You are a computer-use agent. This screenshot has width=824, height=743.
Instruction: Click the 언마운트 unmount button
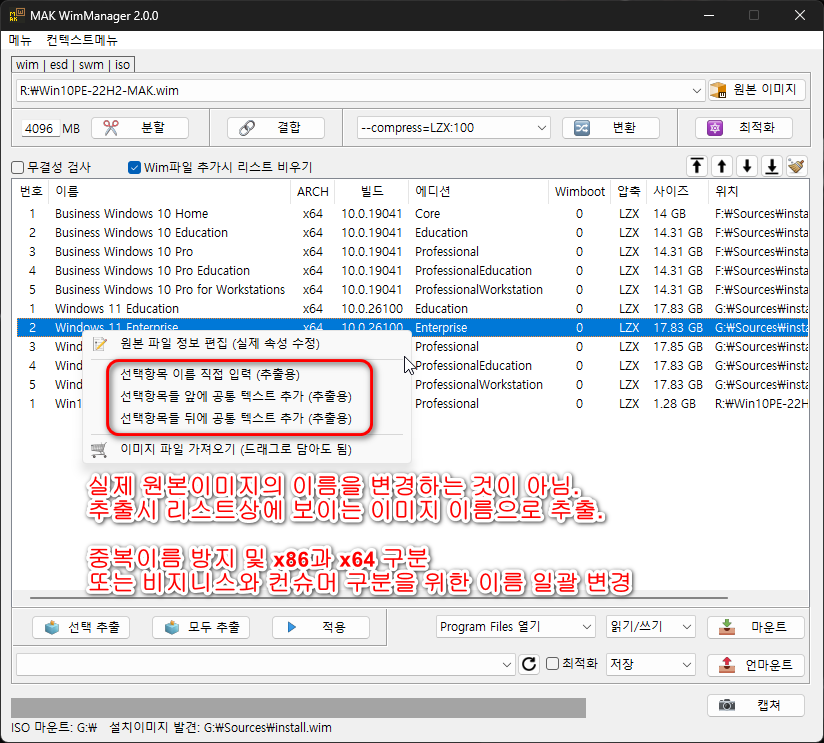[756, 665]
